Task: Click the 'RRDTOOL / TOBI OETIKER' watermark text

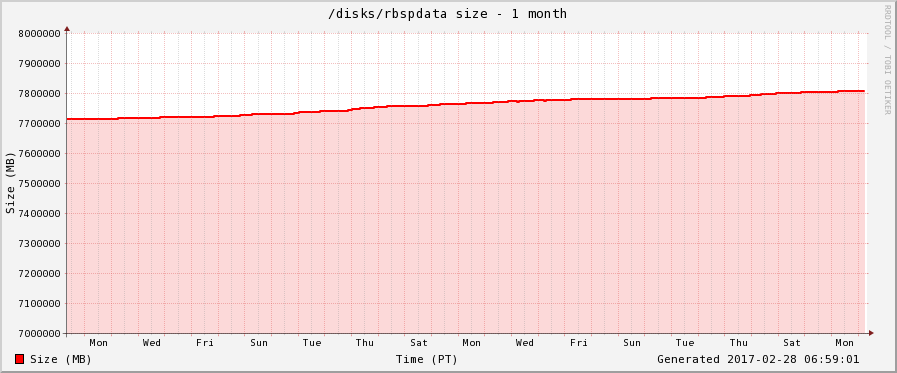Action: [887, 59]
